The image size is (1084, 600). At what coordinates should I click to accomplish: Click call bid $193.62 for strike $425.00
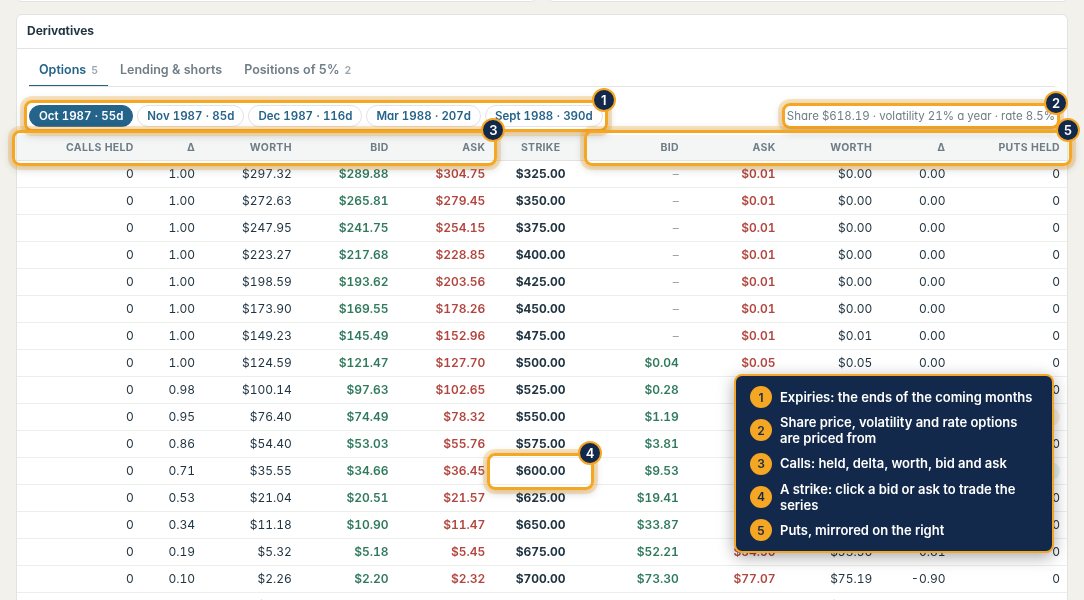[x=364, y=281]
